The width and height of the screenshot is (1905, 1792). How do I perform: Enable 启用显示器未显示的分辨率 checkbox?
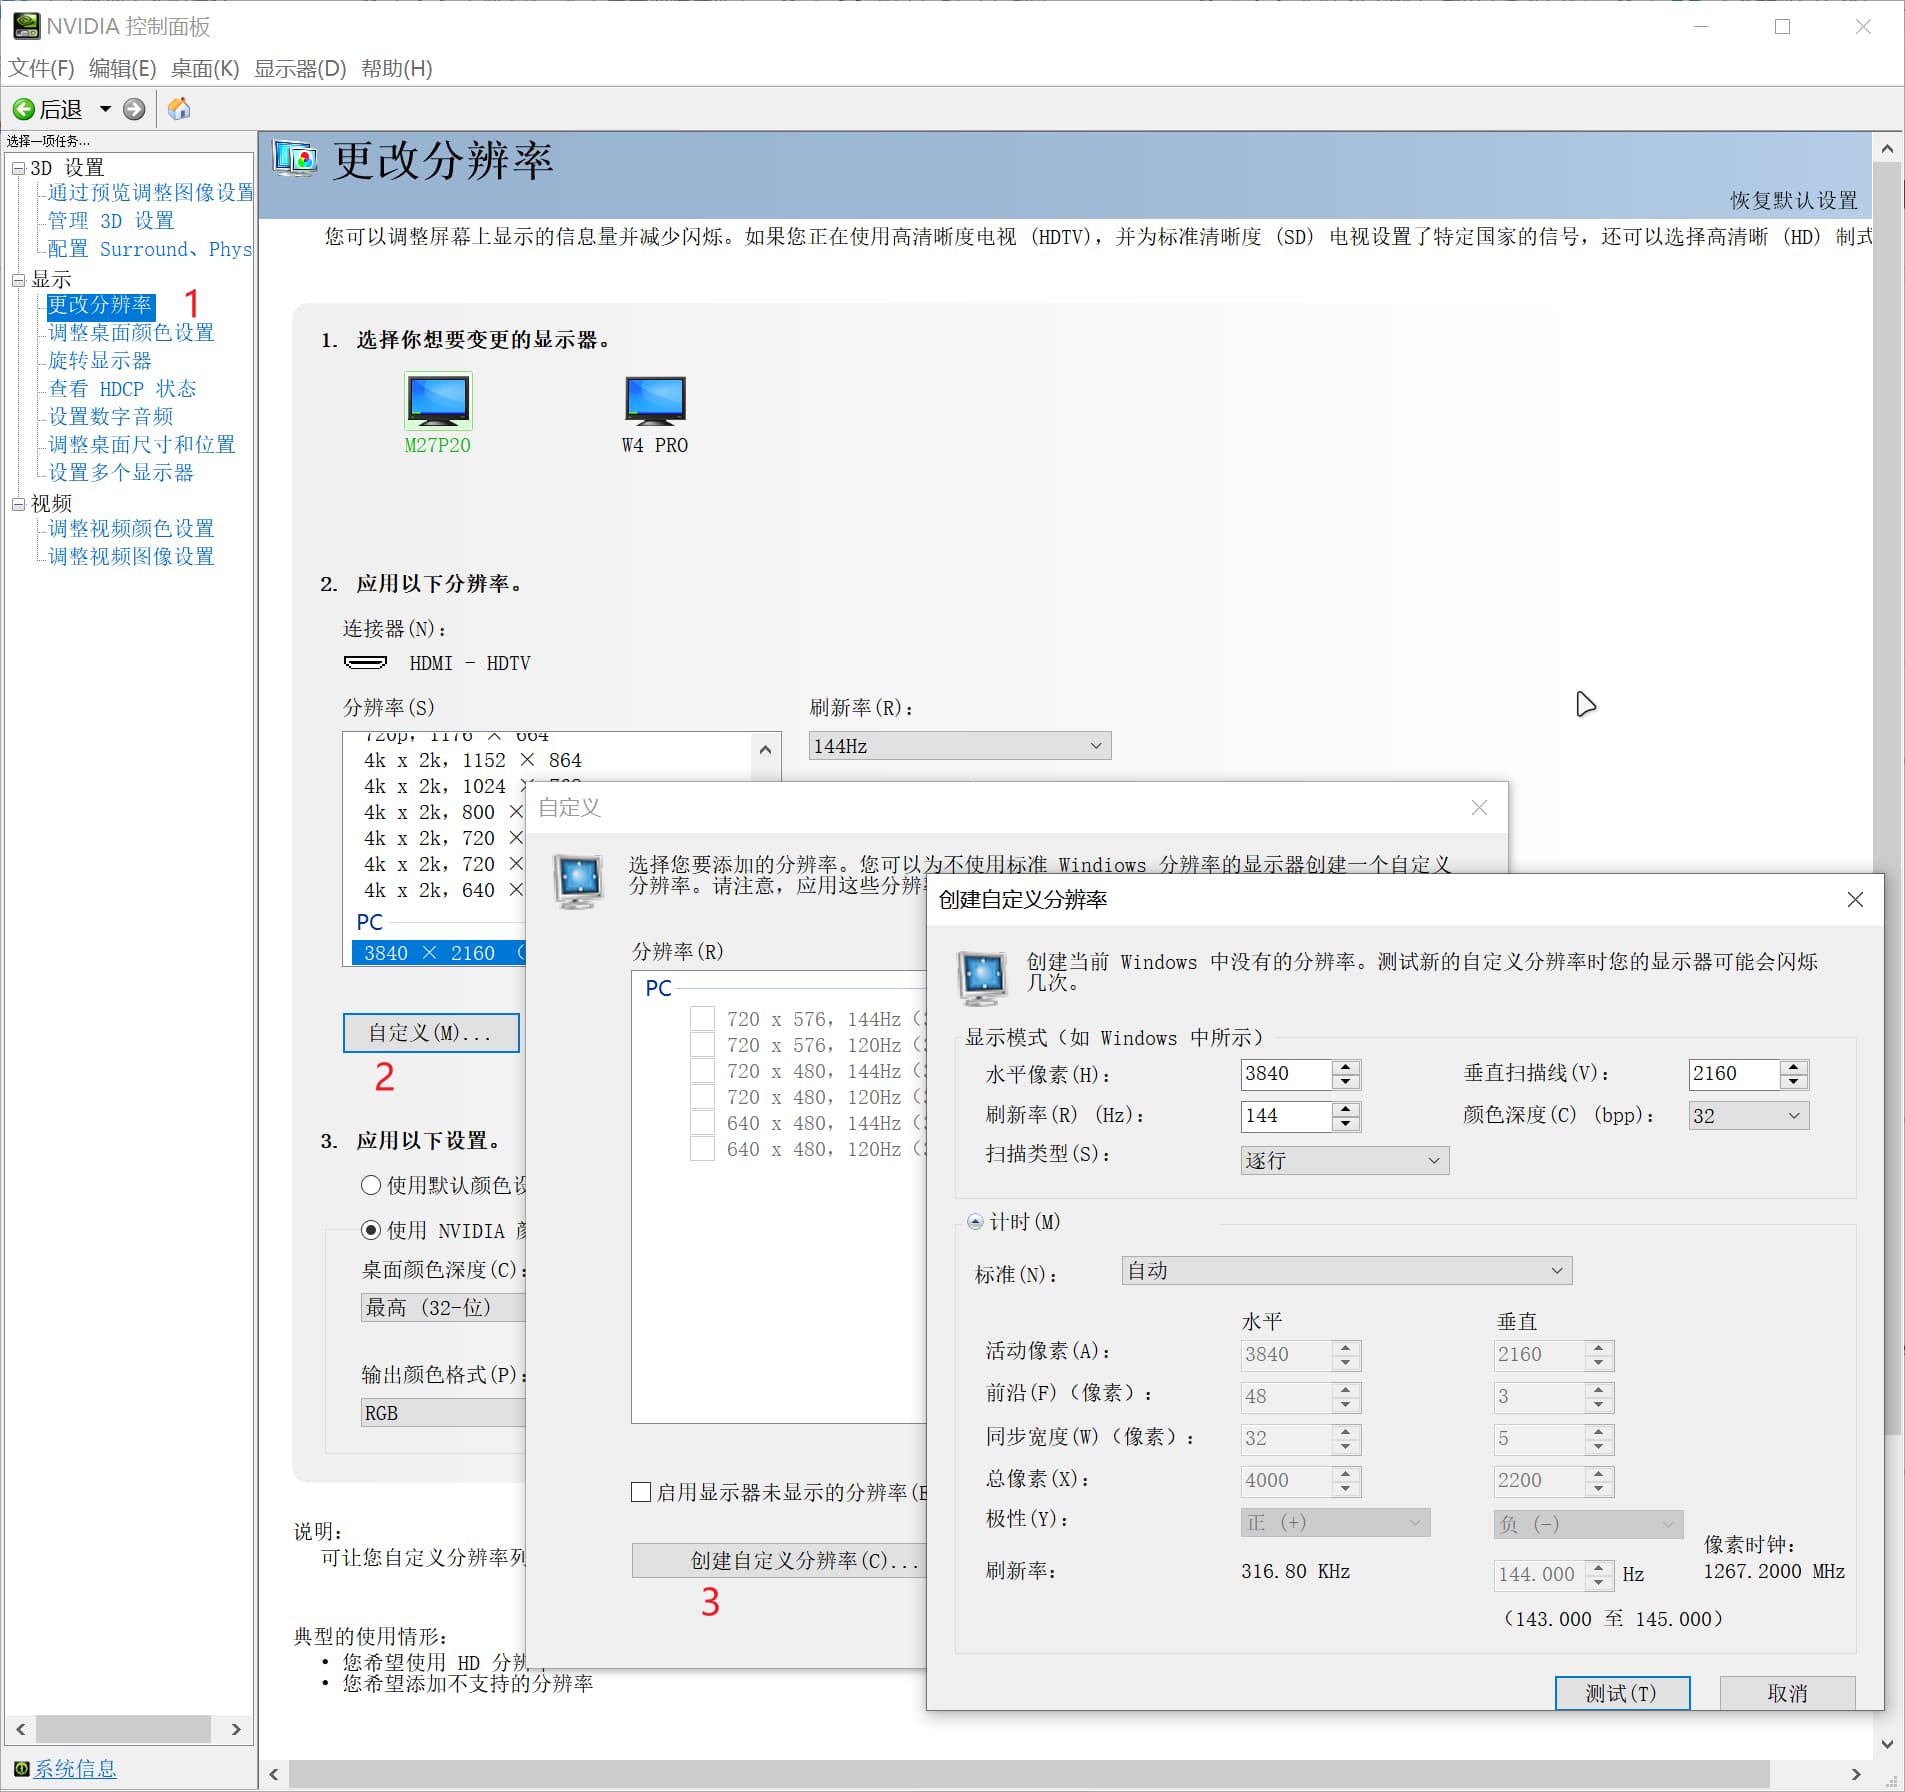coord(642,1492)
